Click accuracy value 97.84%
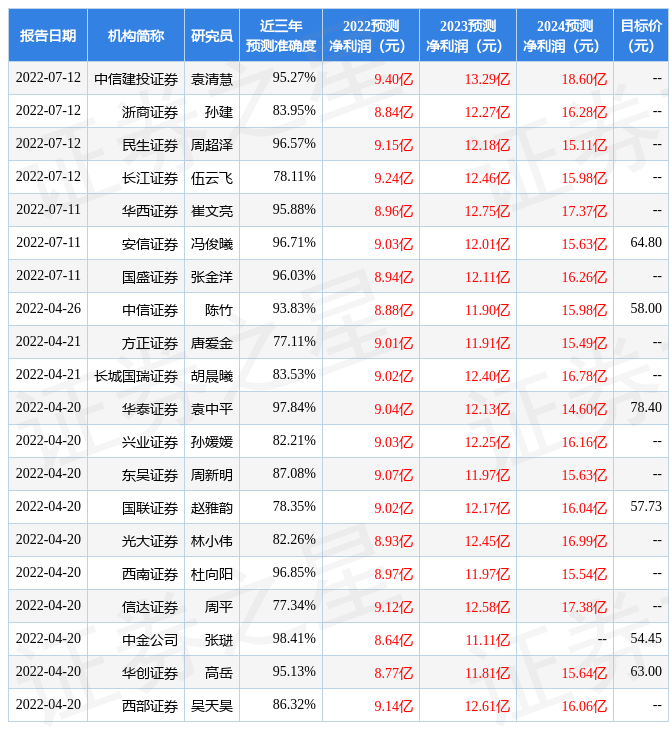Image resolution: width=669 pixels, height=730 pixels. click(x=294, y=408)
